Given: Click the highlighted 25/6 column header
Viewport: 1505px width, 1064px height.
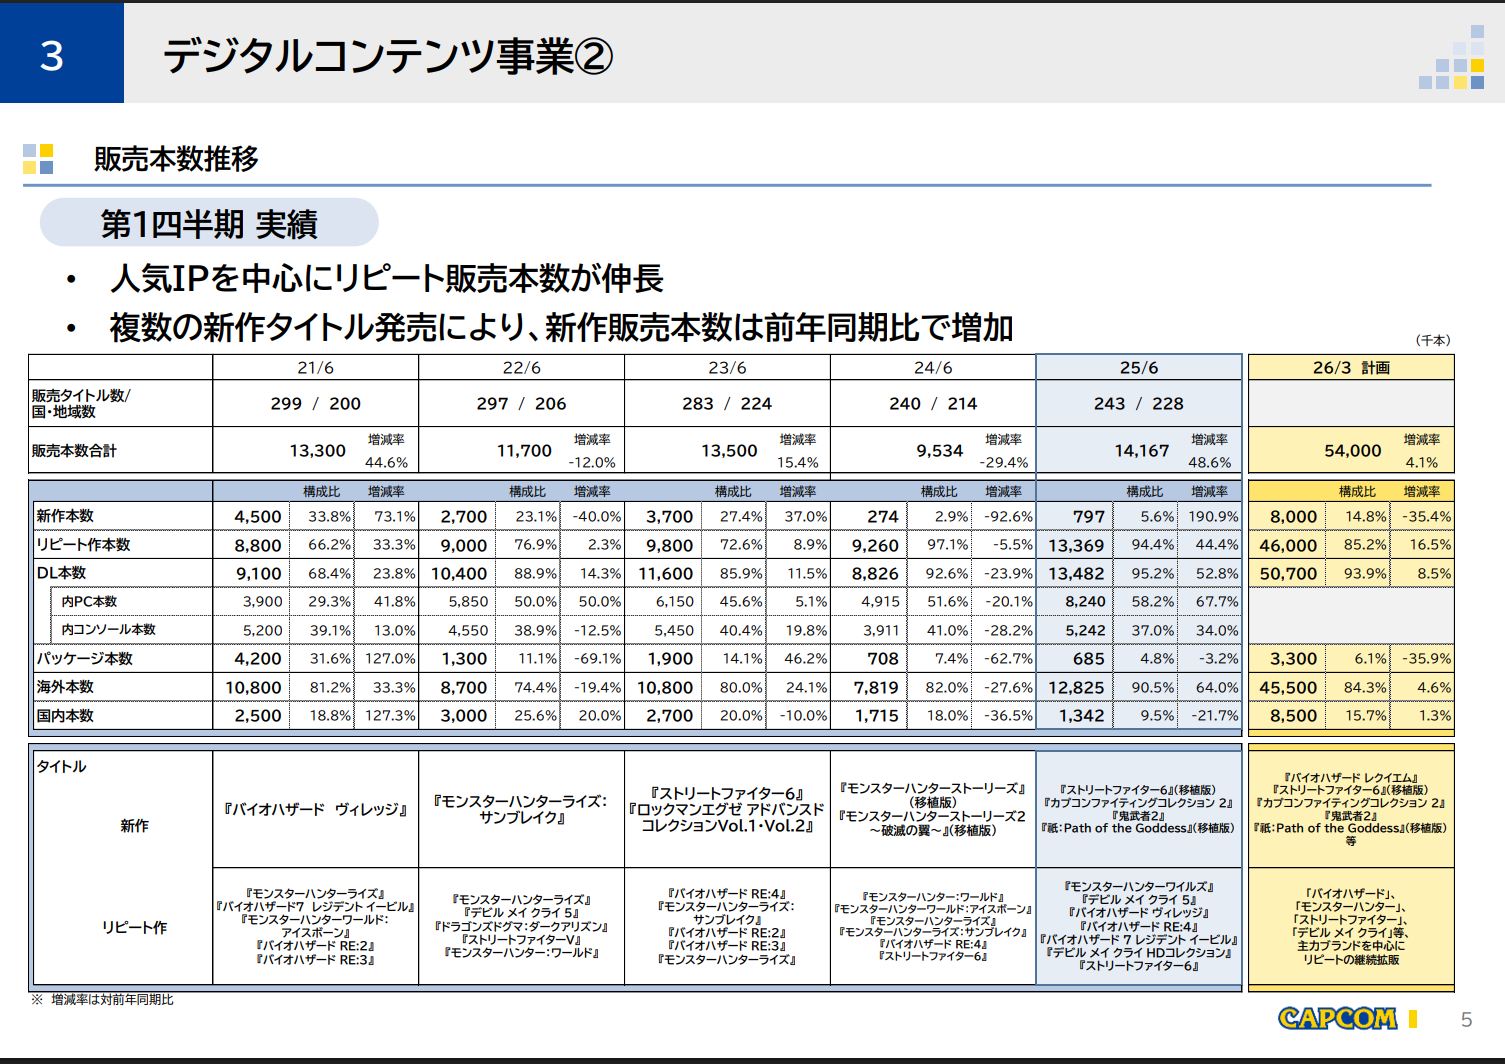Looking at the screenshot, I should coord(1139,367).
